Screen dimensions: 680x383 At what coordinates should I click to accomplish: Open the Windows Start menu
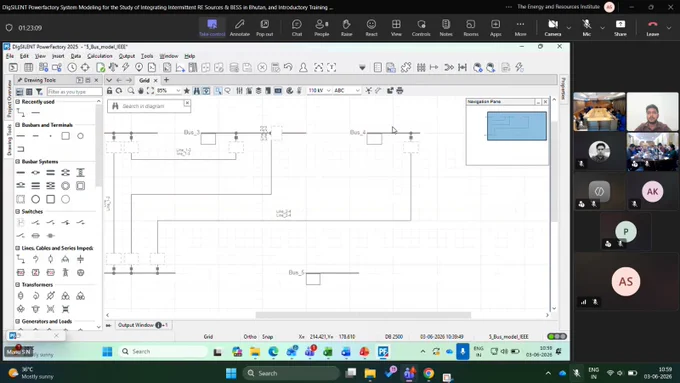[x=231, y=373]
